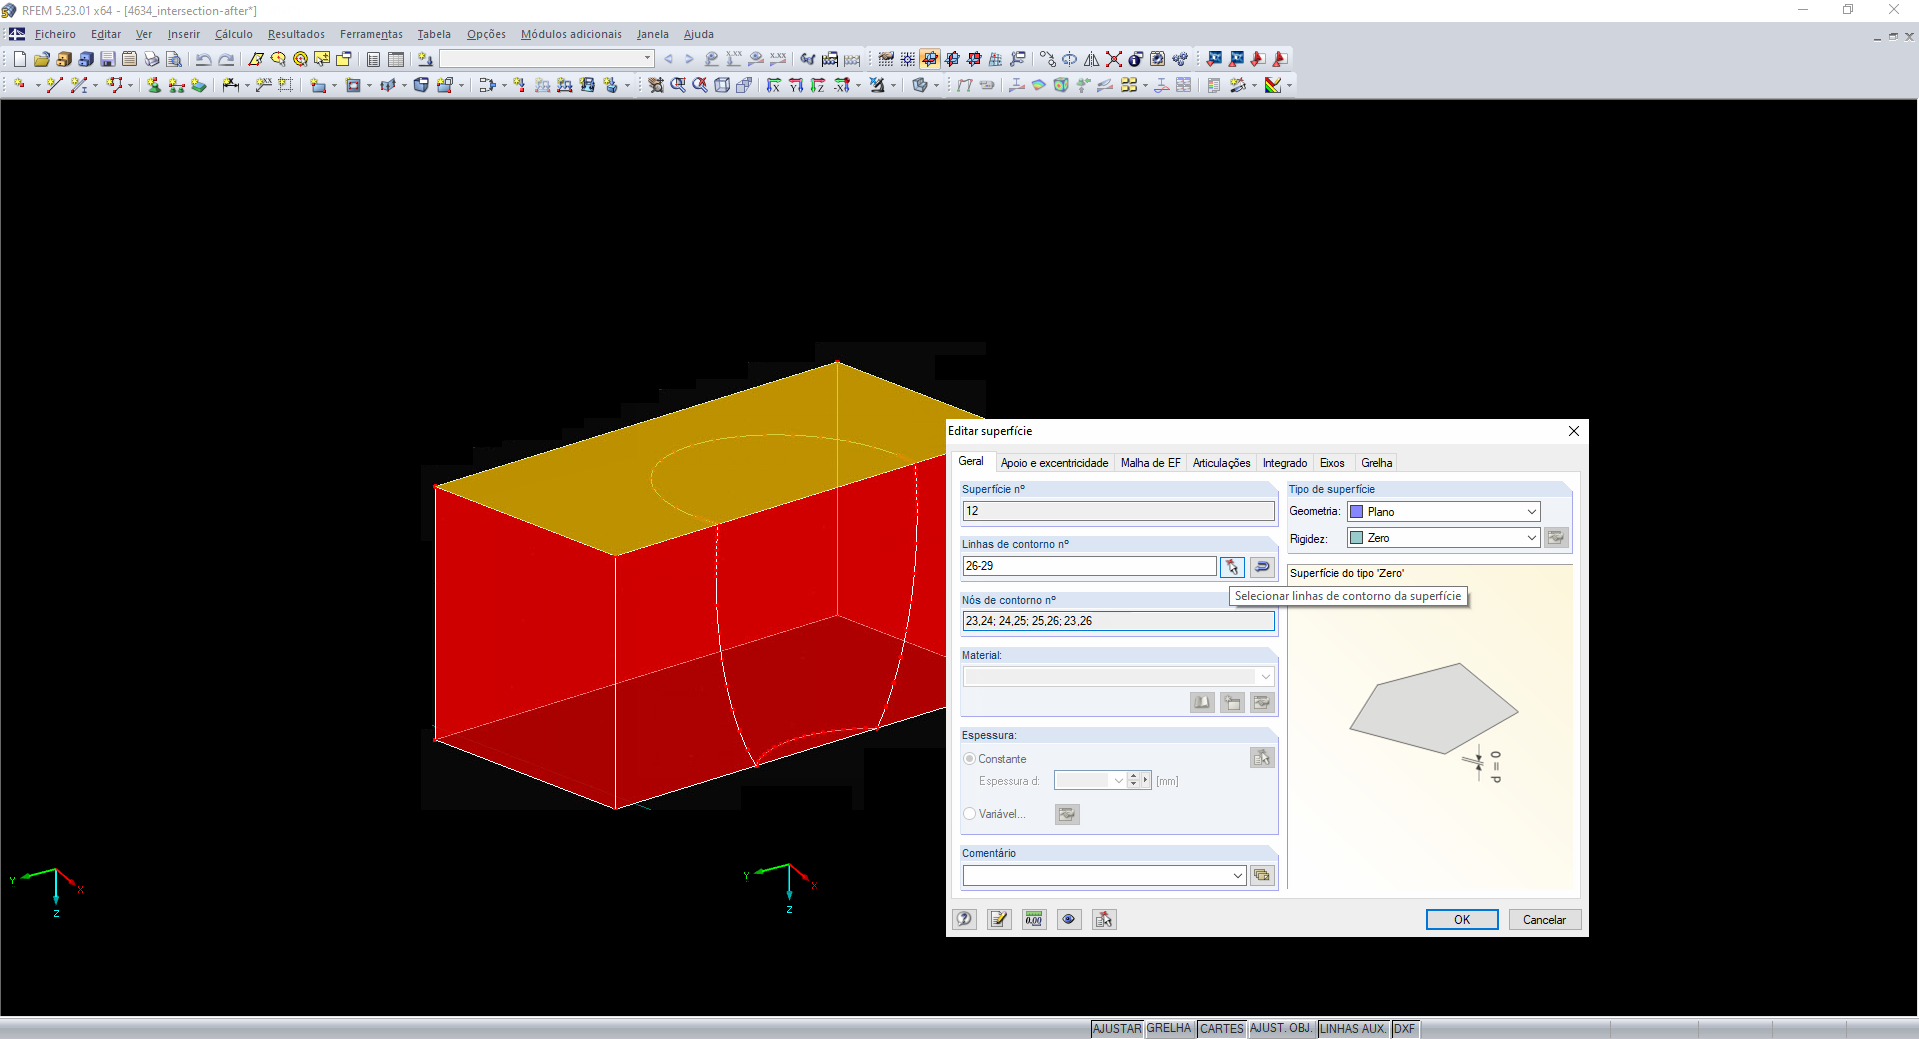Viewport: 1919px width, 1039px height.
Task: Toggle GRELHA grid in status bar
Action: coord(1169,1029)
